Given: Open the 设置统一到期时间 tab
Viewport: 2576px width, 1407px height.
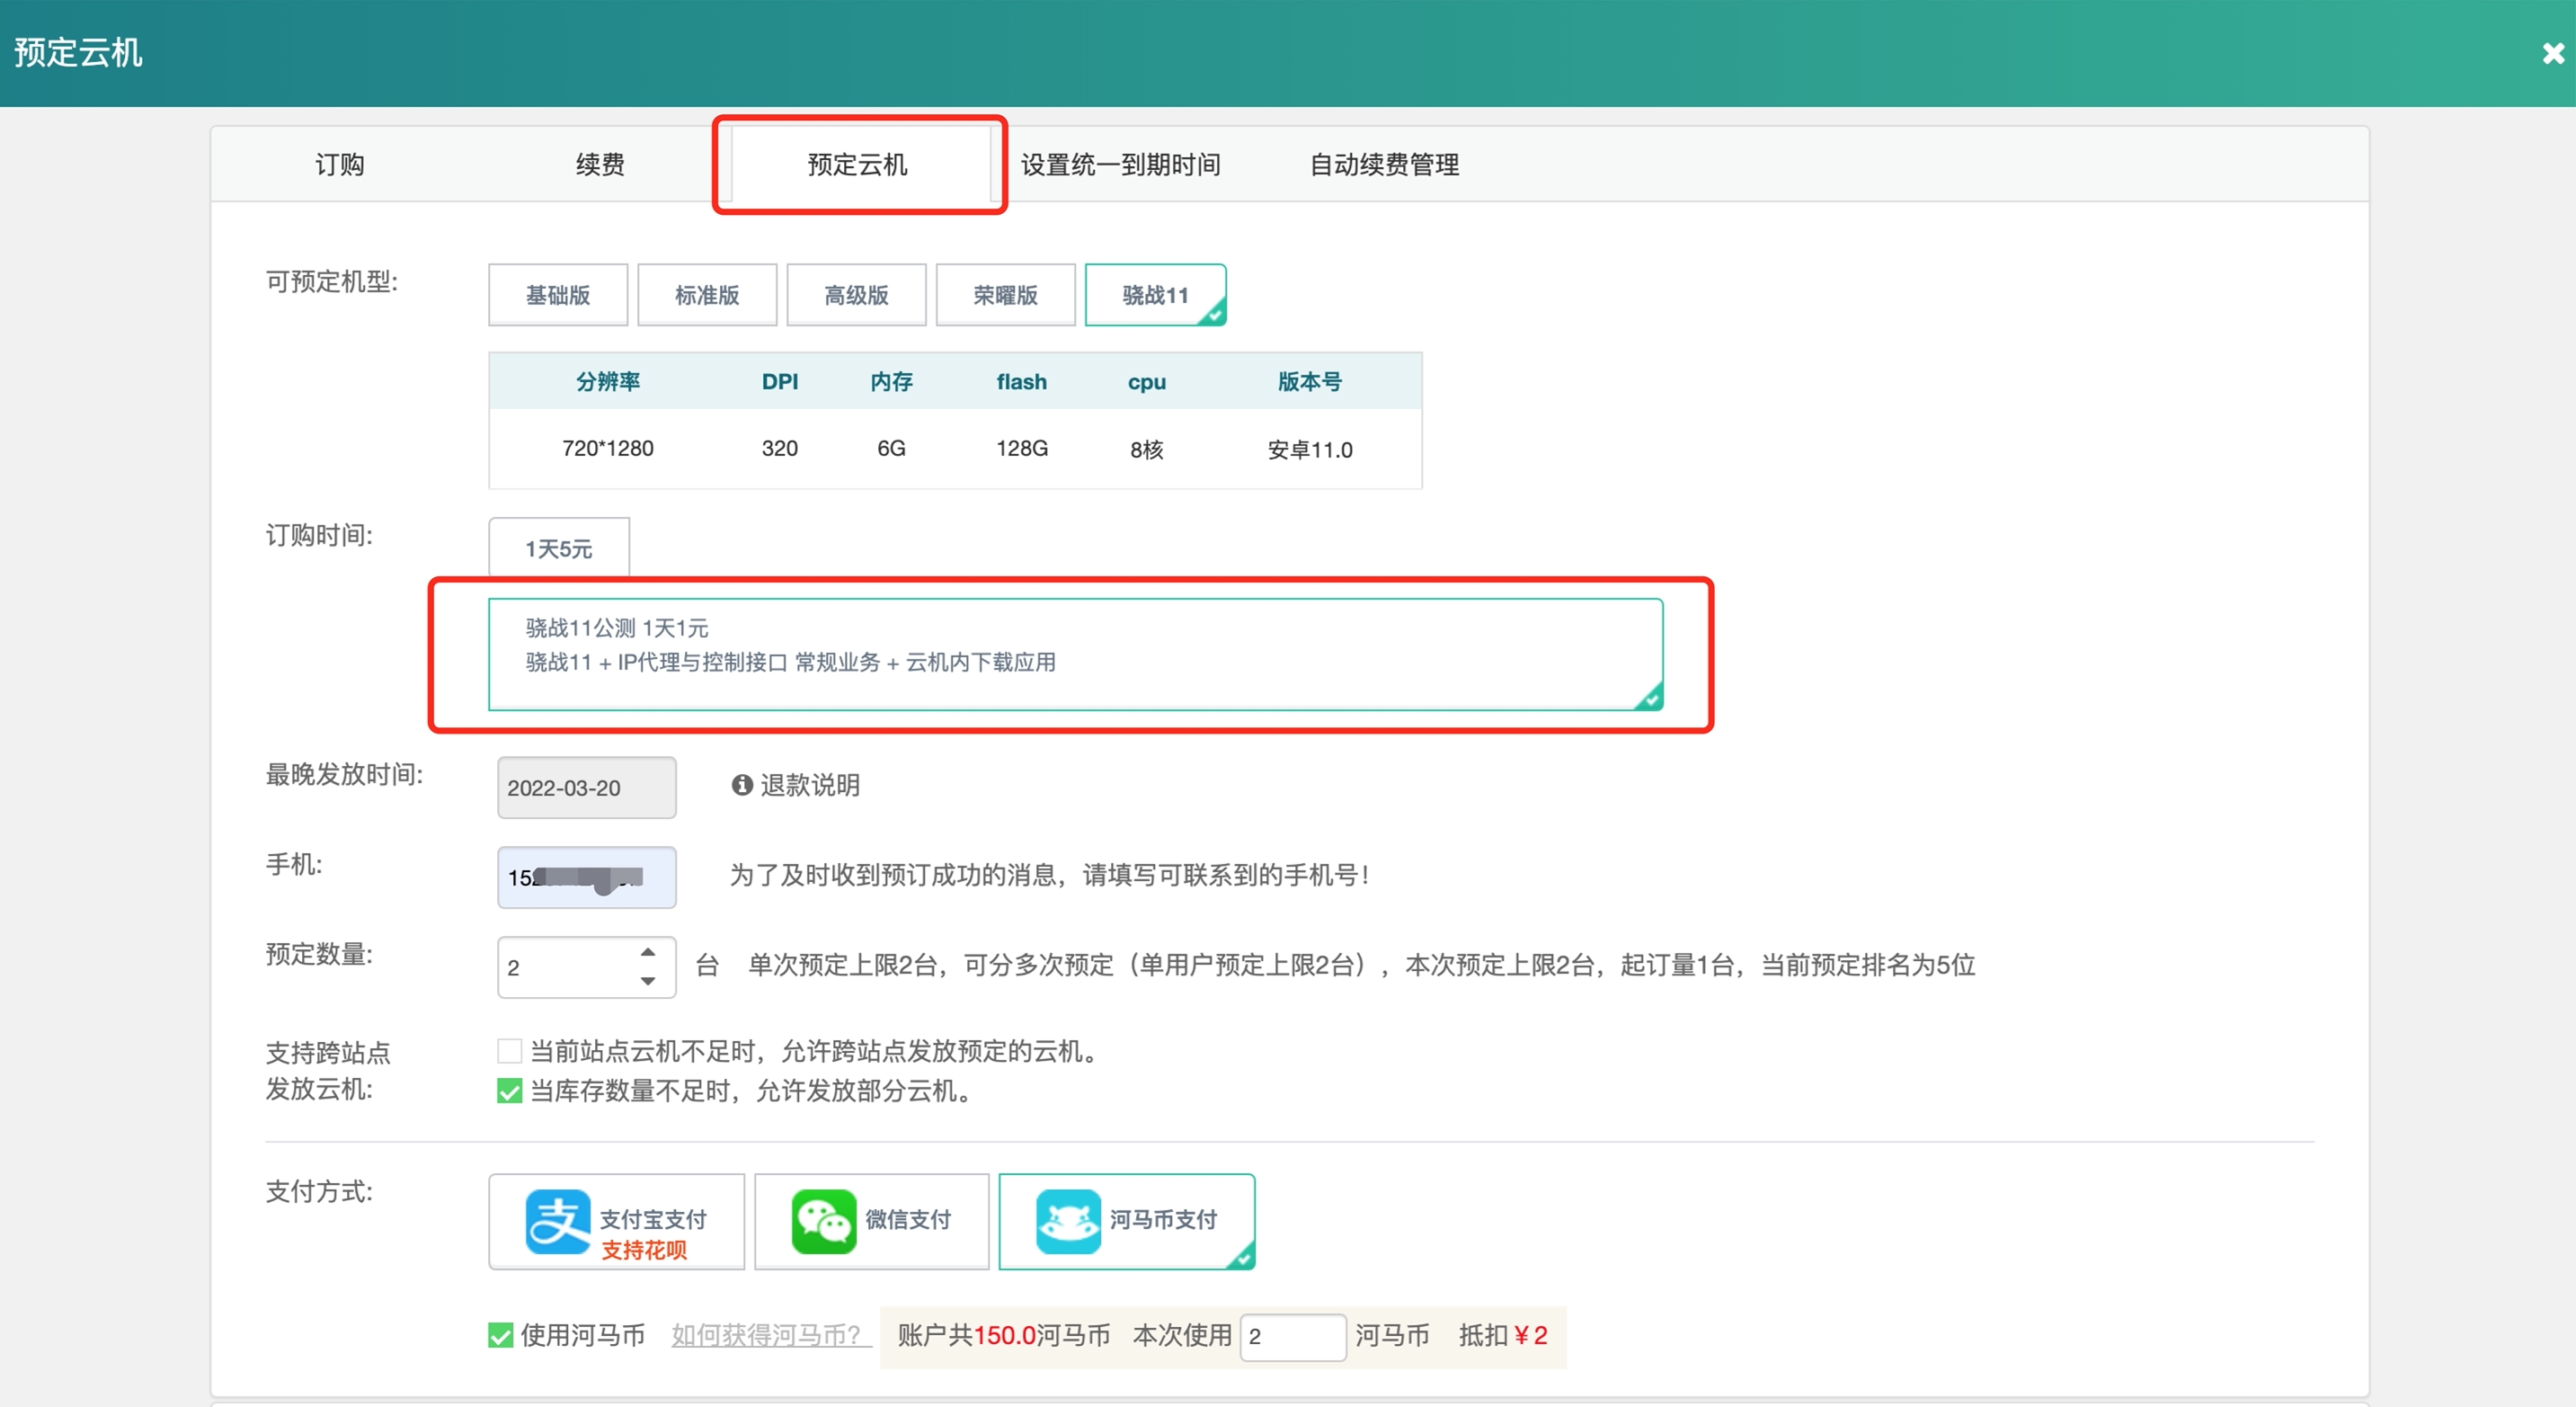Looking at the screenshot, I should (1121, 164).
